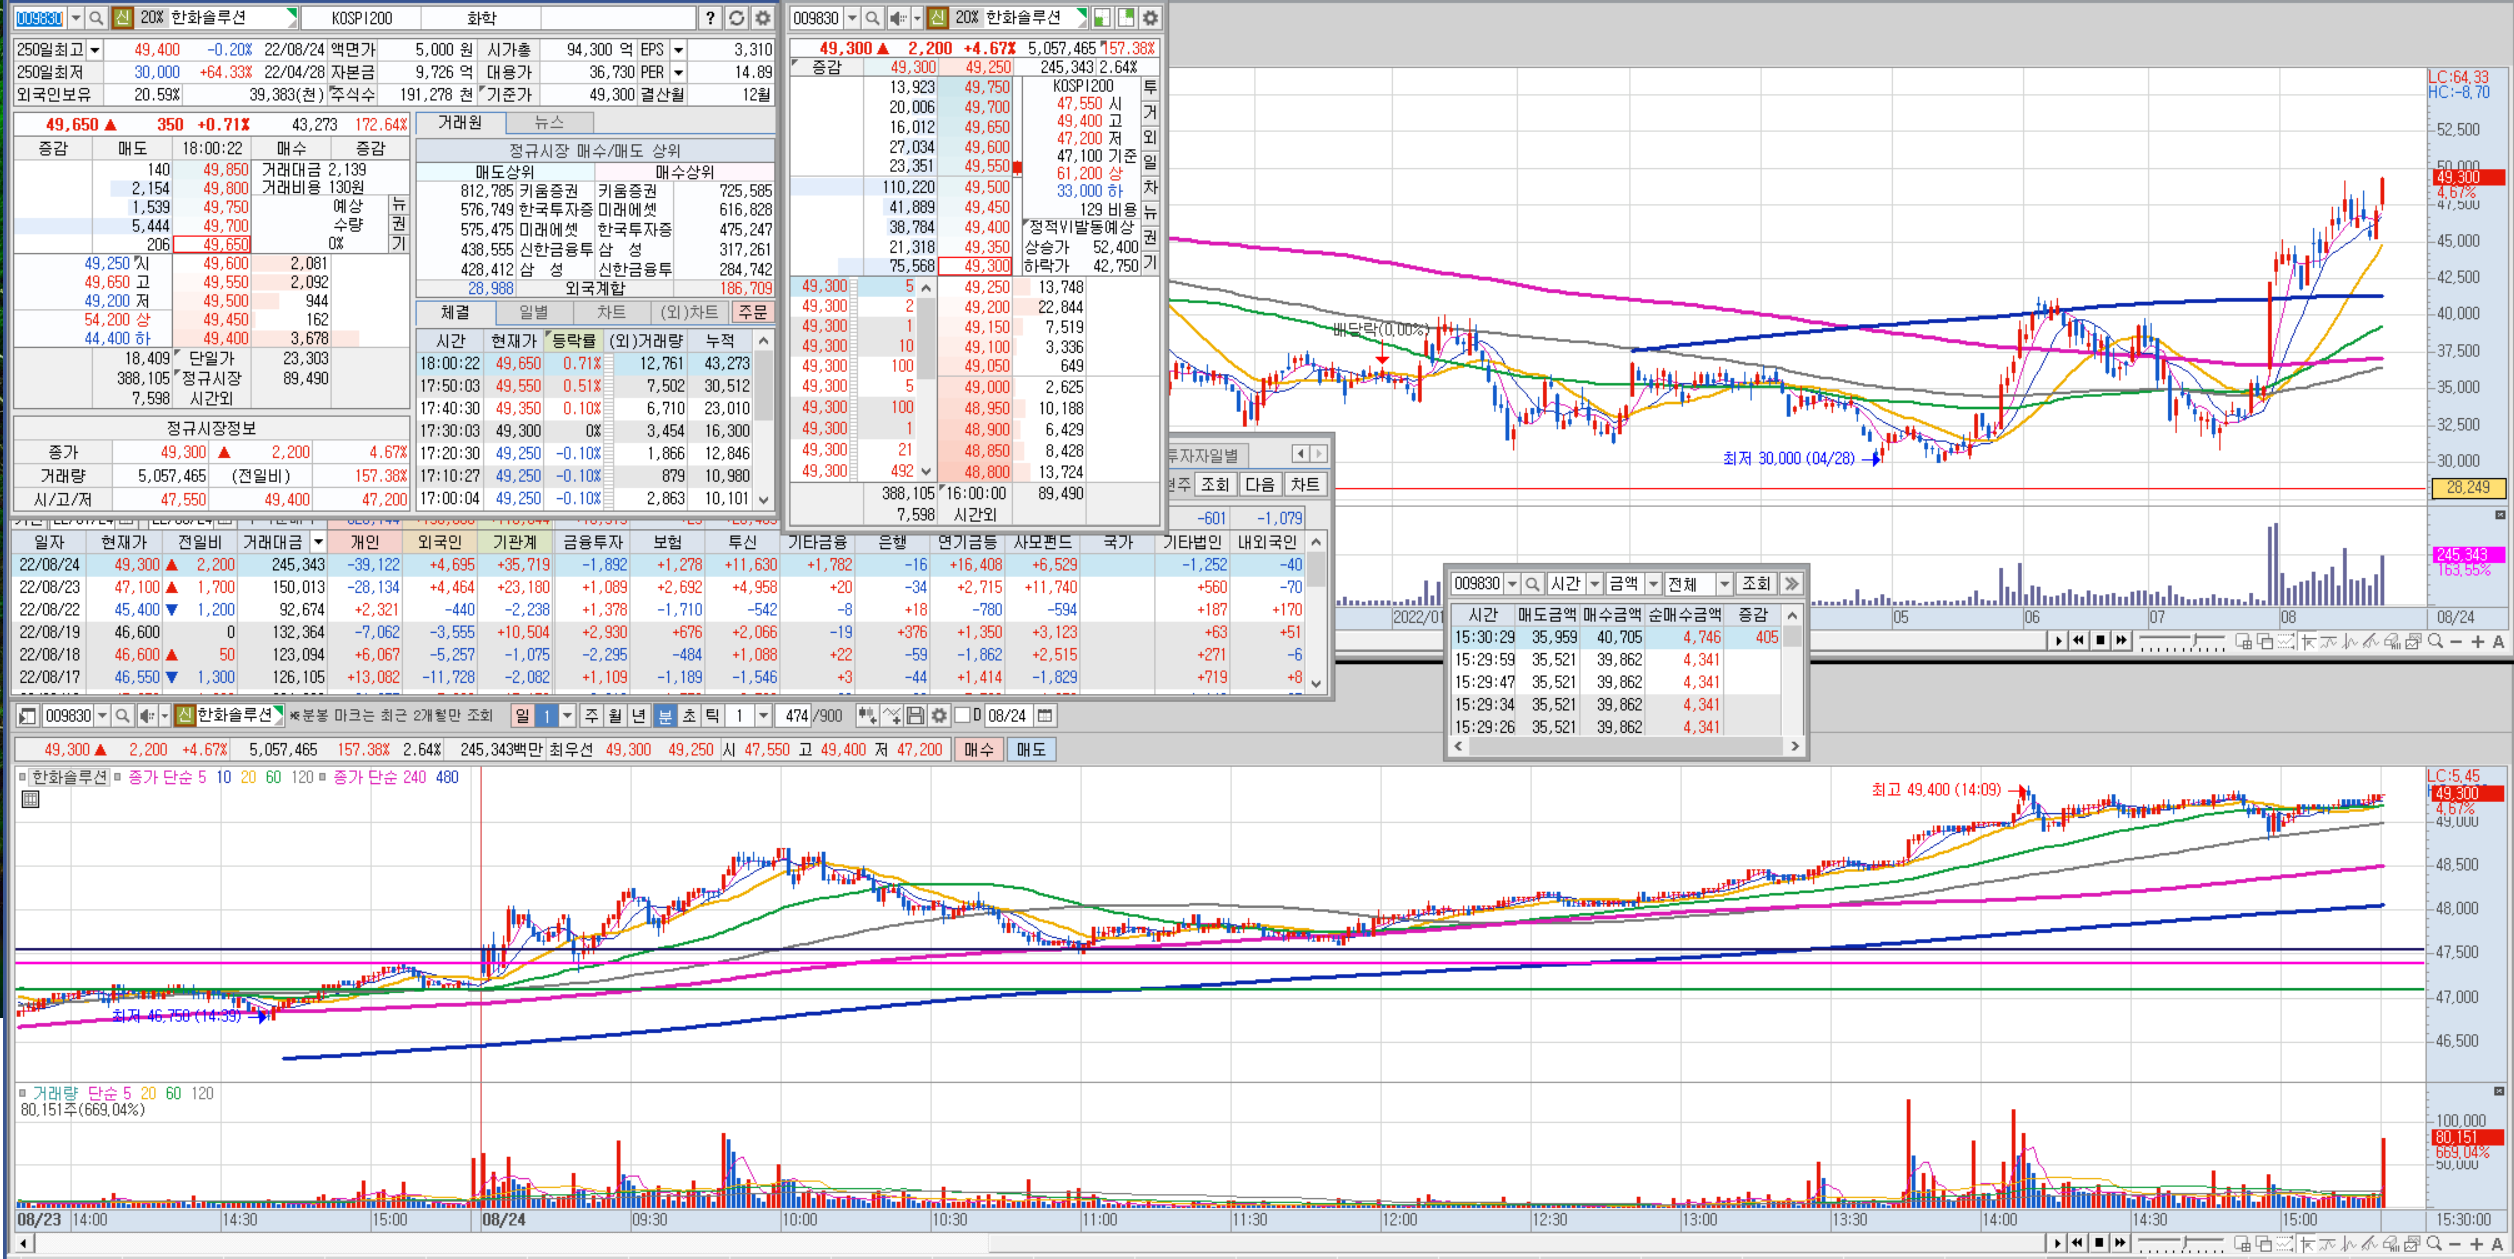
Task: Select the 초 (second) period toggle
Action: (688, 716)
